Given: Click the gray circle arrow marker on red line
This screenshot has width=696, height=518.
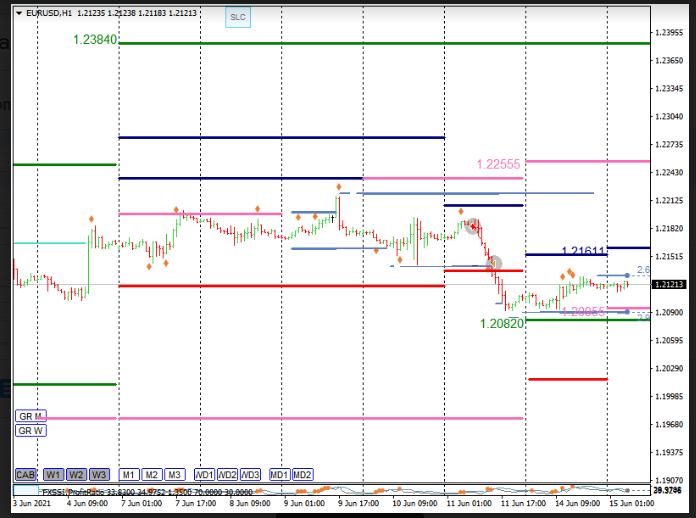Looking at the screenshot, I should coord(493,264).
